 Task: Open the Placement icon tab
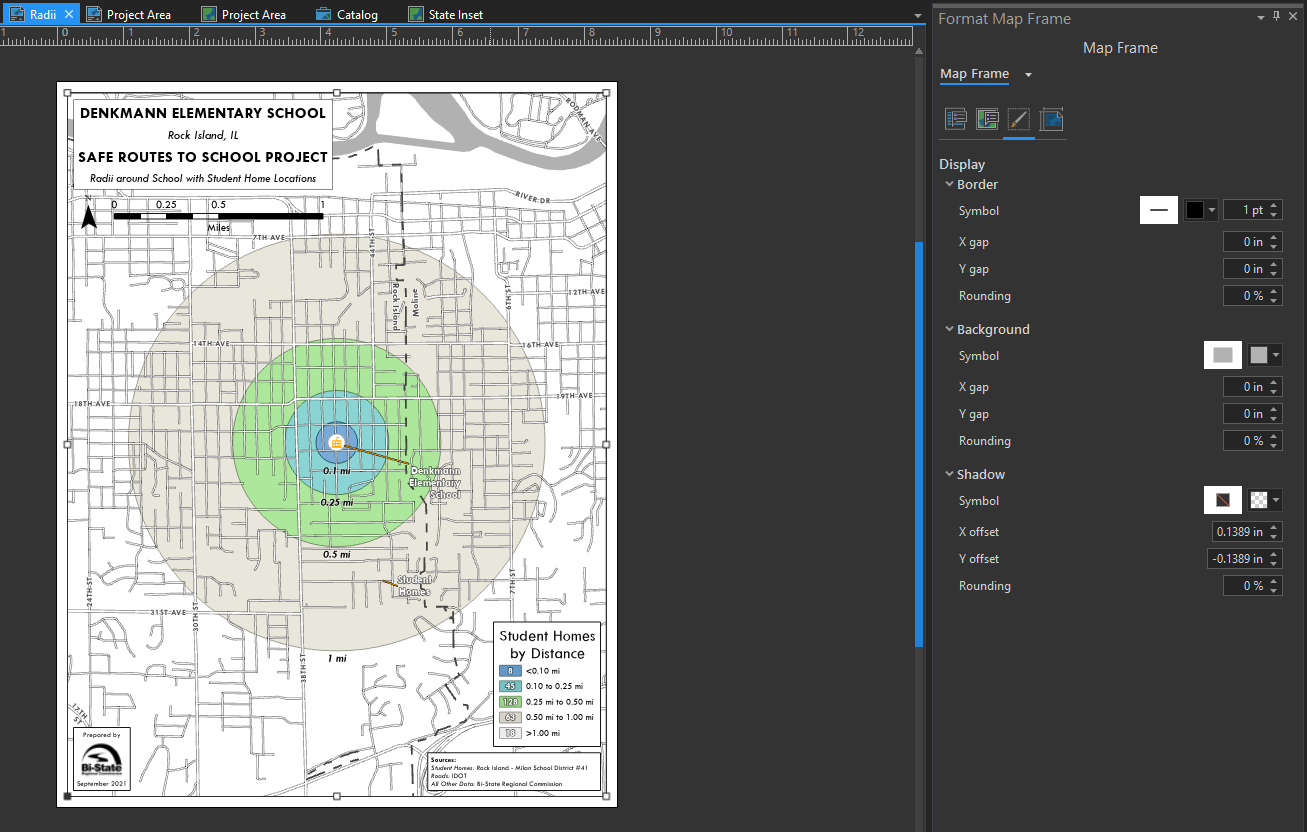click(x=1050, y=120)
